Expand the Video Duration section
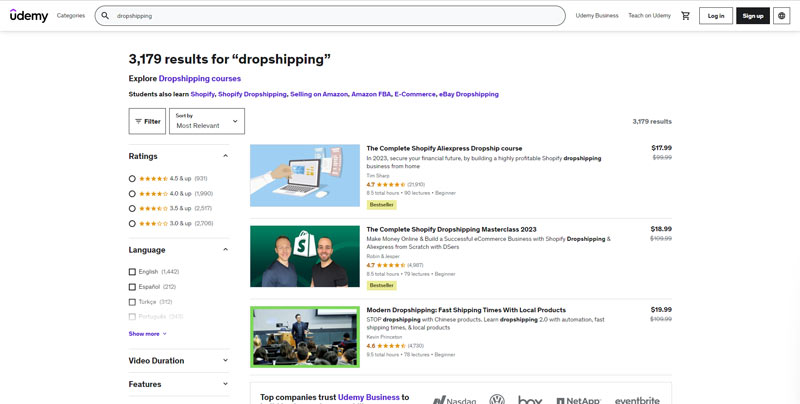Screen dimensions: 800x404 [225, 360]
